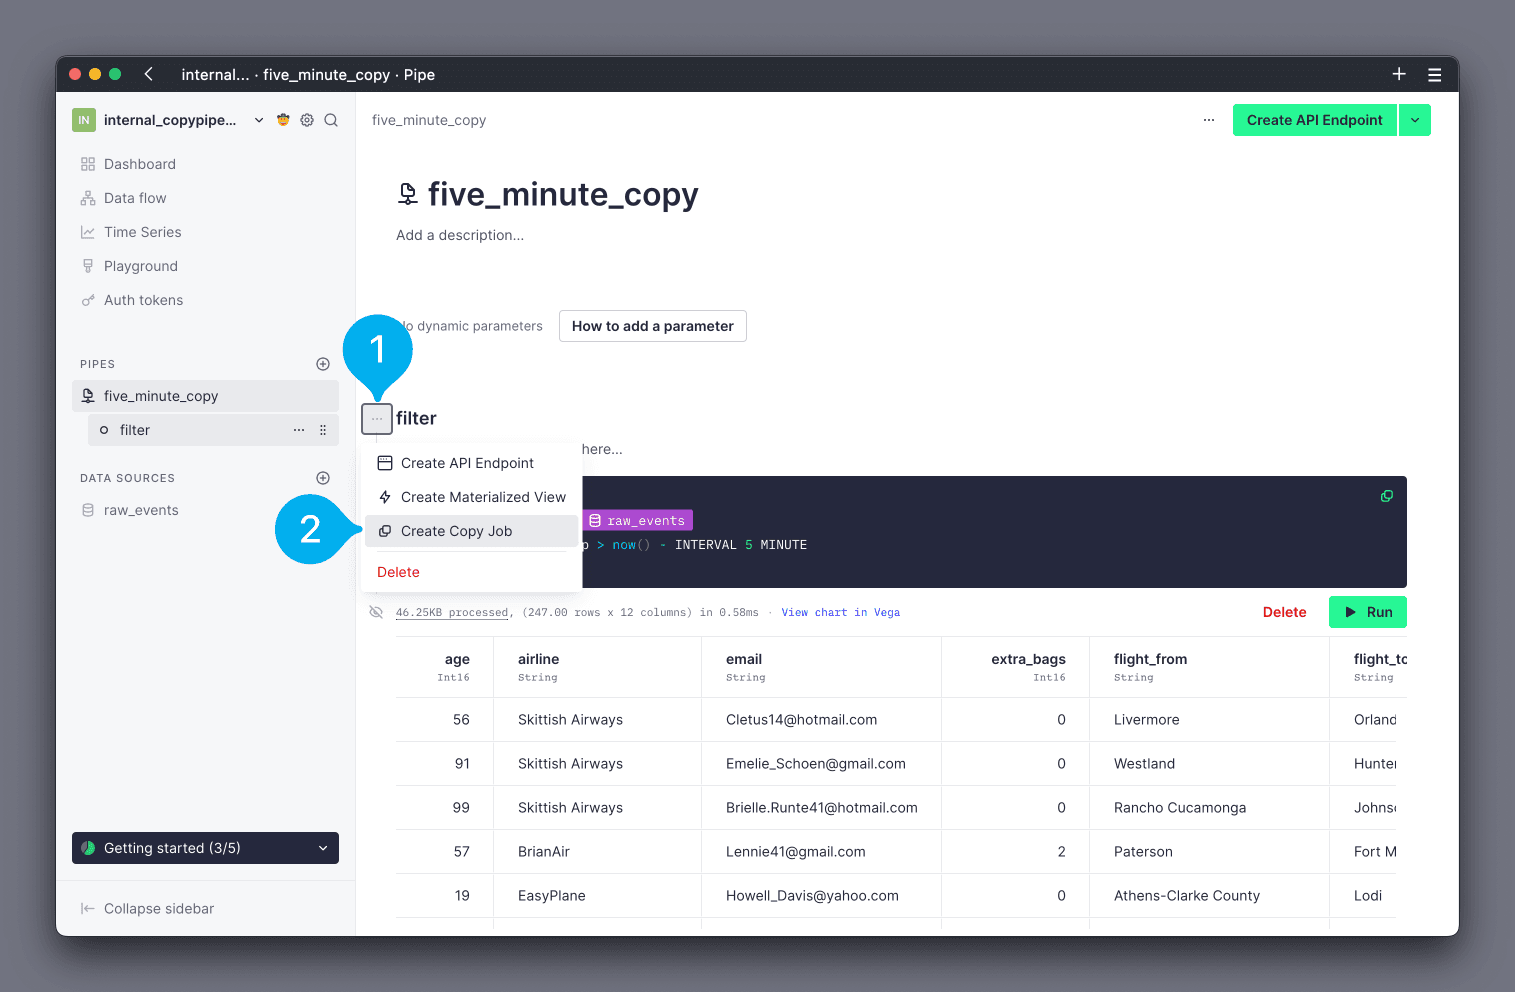Click the back arrow in title bar

coord(149,74)
